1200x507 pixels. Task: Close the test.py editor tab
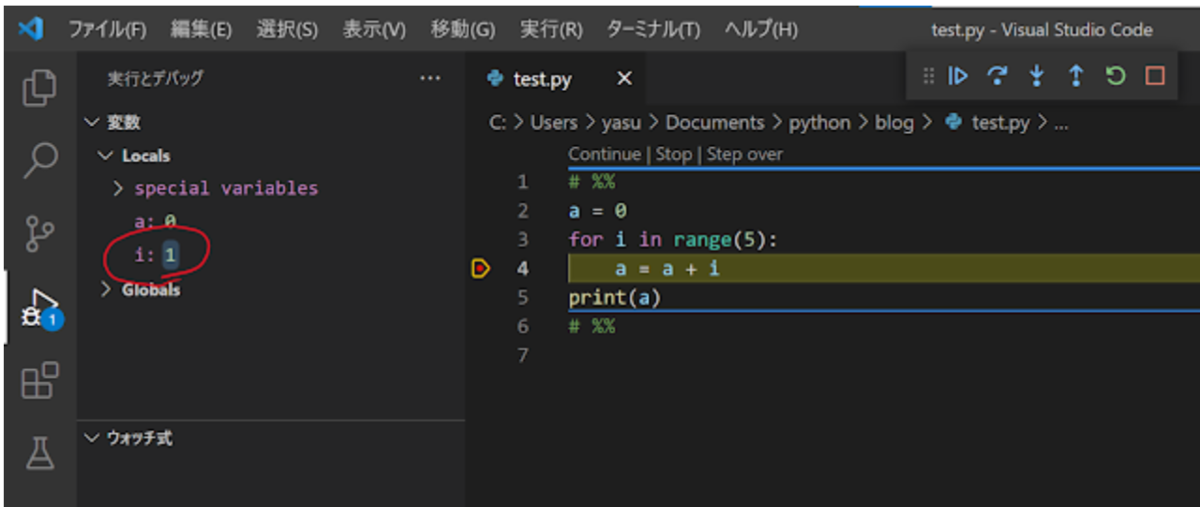pyautogui.click(x=624, y=79)
